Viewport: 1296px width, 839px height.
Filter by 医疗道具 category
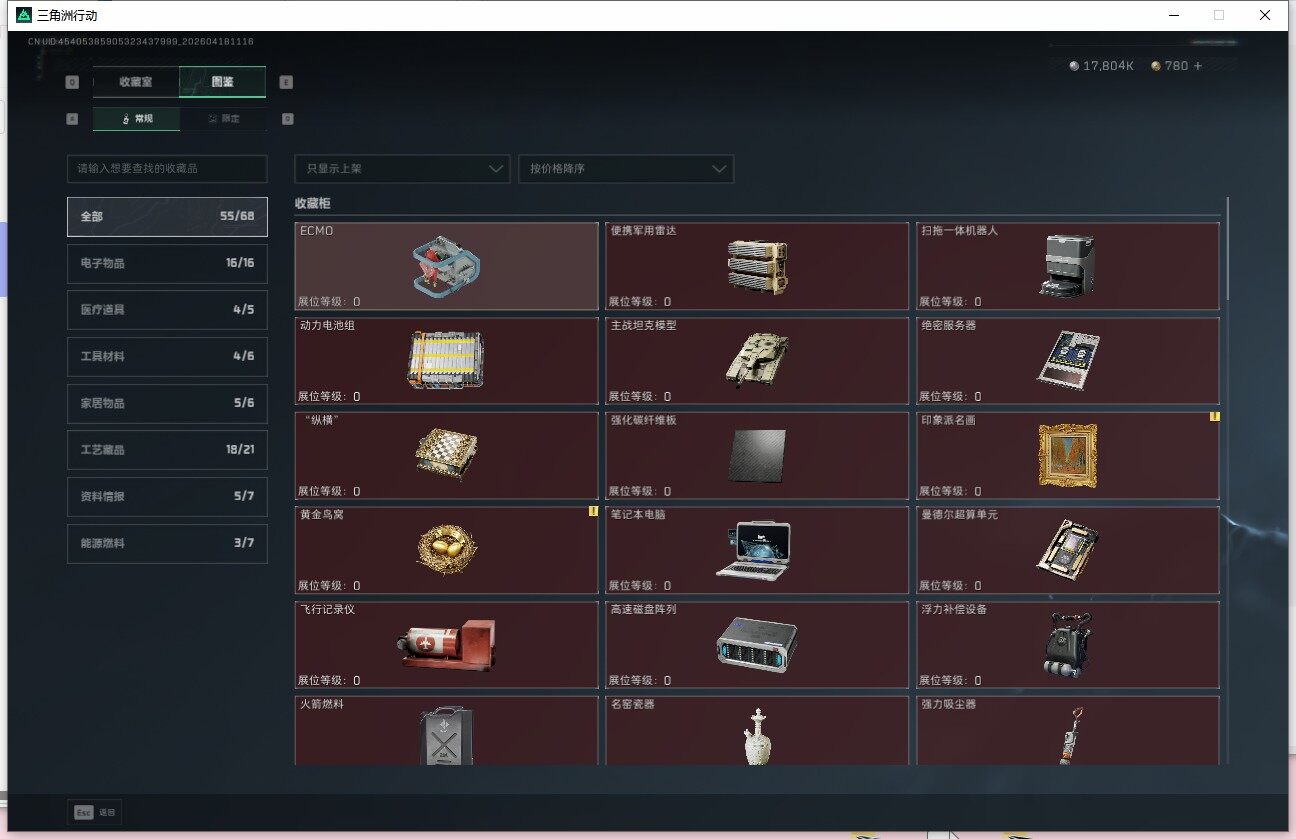(x=167, y=310)
